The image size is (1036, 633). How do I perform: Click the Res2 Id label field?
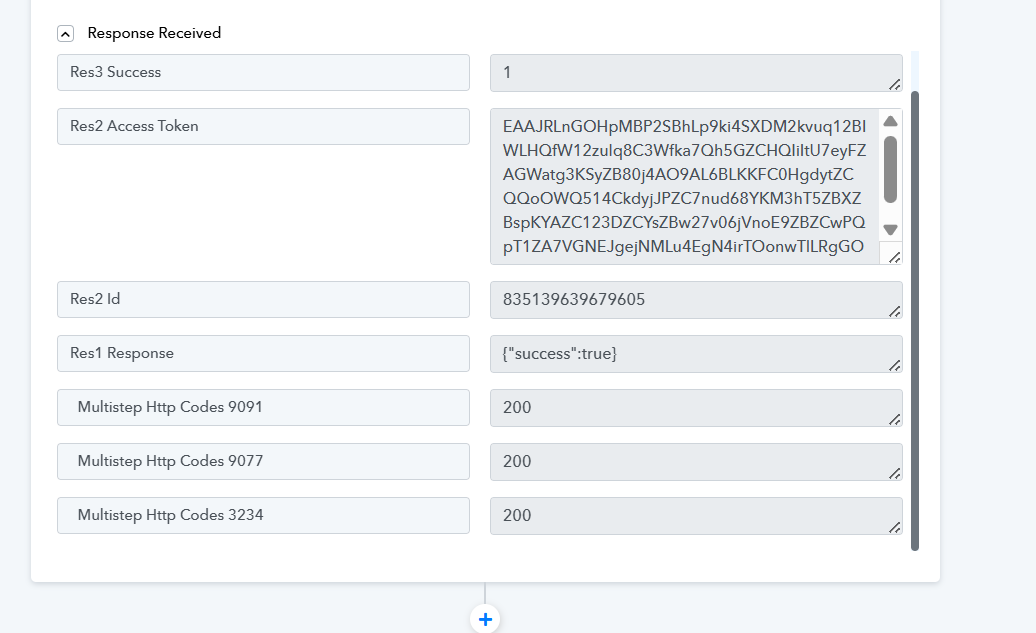(263, 299)
